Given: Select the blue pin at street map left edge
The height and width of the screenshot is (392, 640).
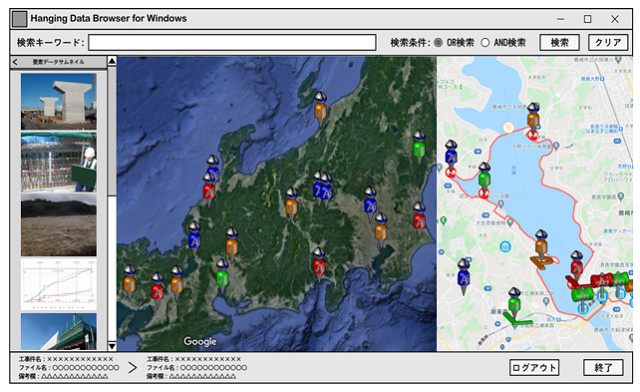Looking at the screenshot, I should pyautogui.click(x=451, y=156).
